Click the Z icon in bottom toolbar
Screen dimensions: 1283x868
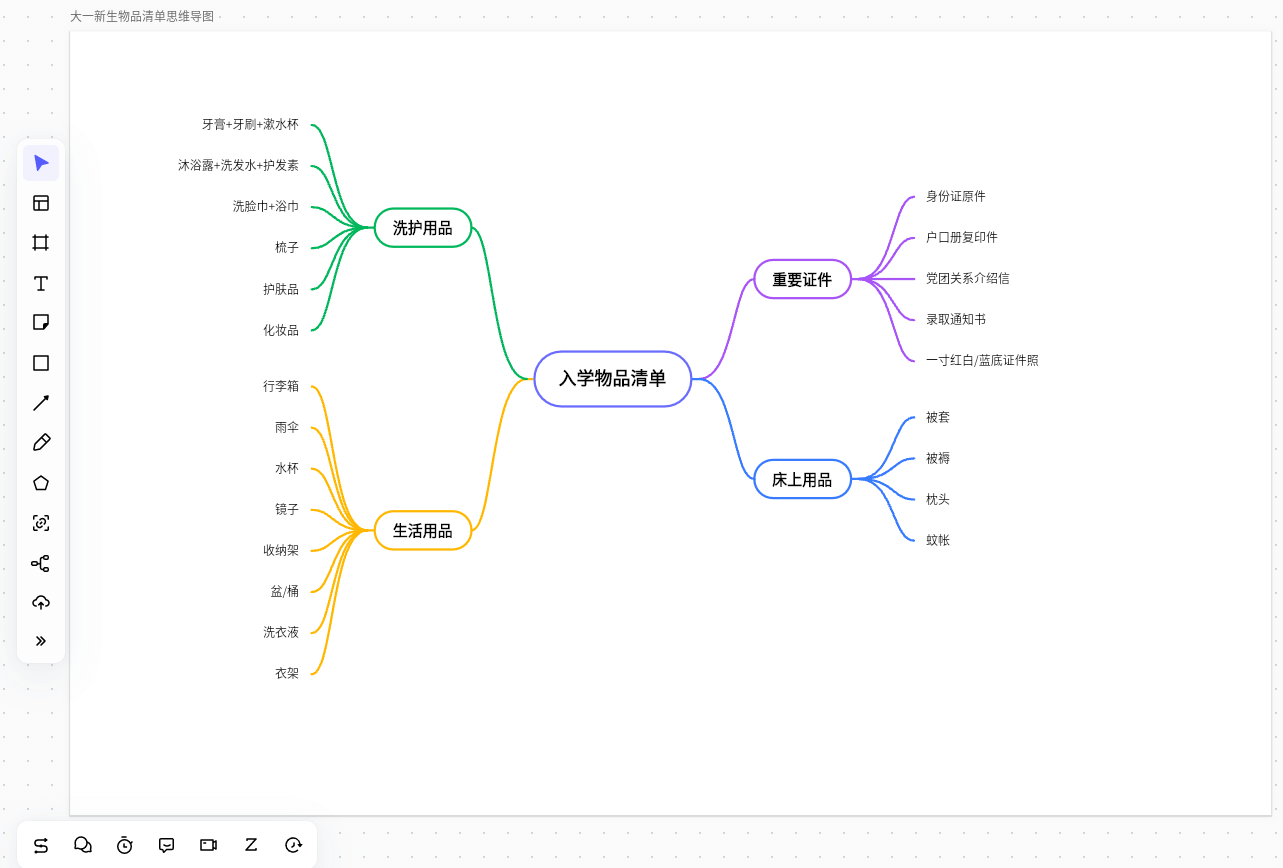click(x=251, y=845)
